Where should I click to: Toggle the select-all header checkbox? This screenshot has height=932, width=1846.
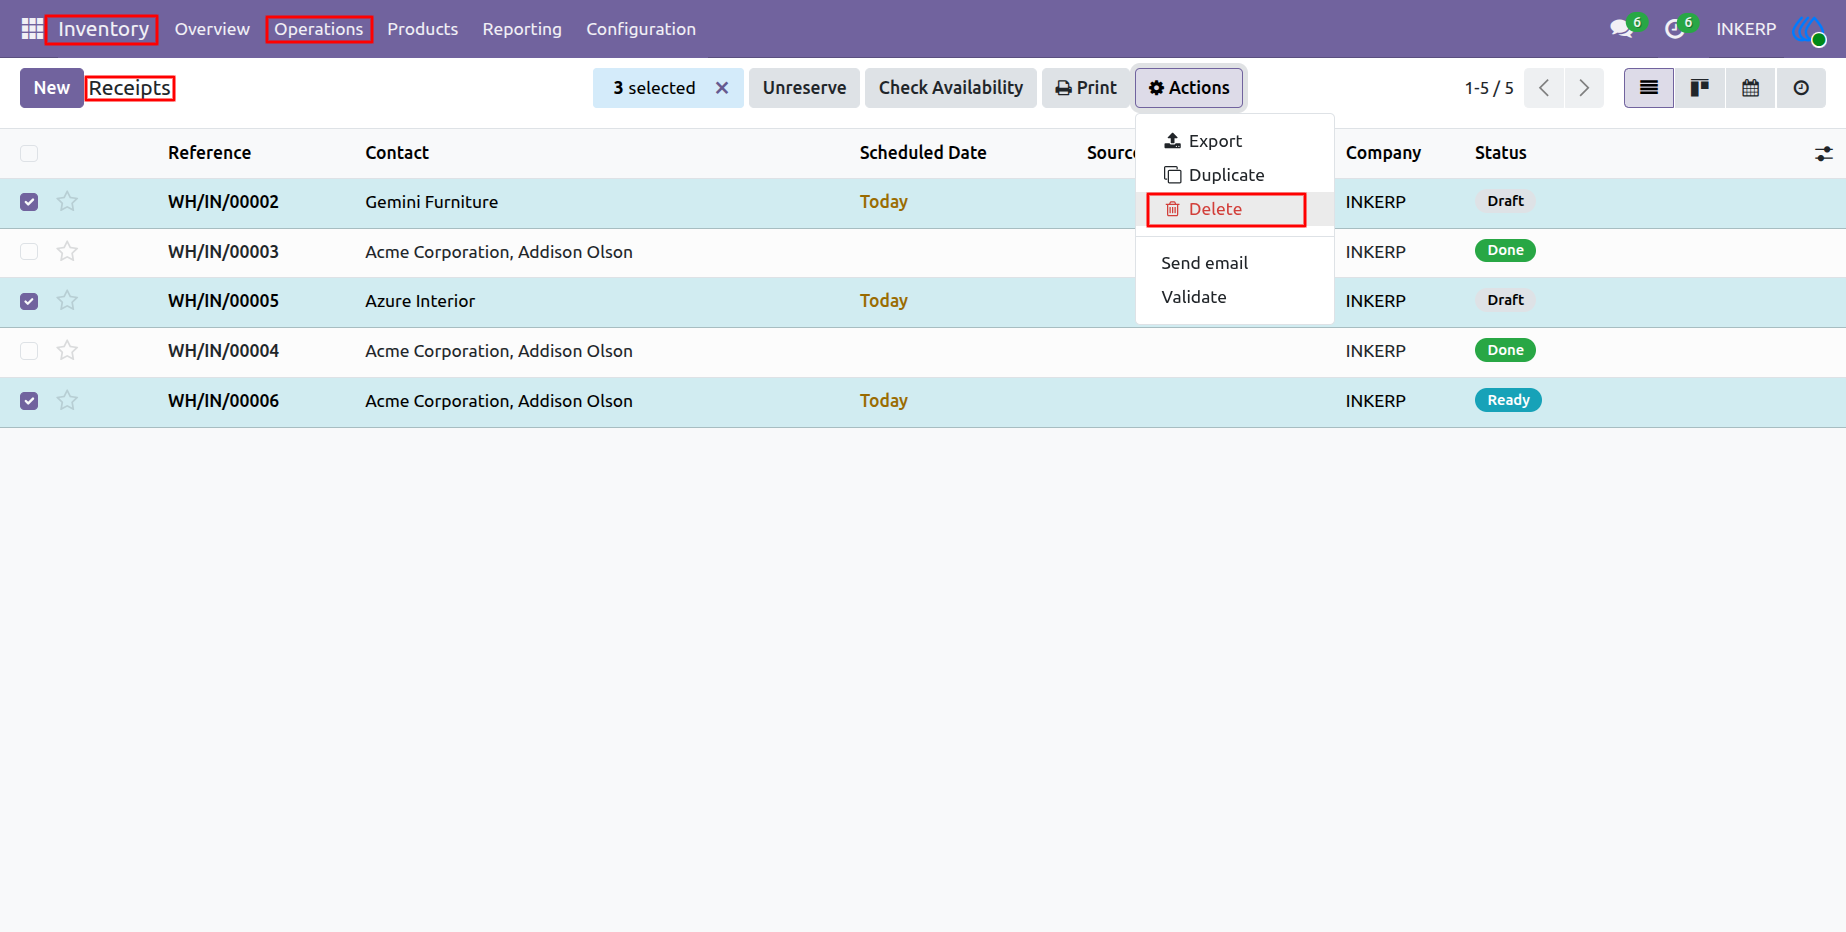(x=29, y=153)
